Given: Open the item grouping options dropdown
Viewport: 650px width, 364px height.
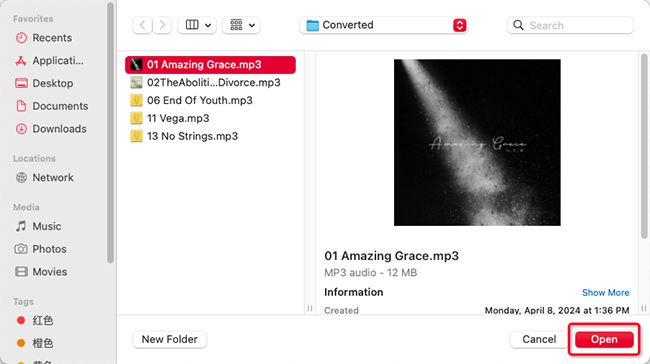Looking at the screenshot, I should pyautogui.click(x=241, y=25).
